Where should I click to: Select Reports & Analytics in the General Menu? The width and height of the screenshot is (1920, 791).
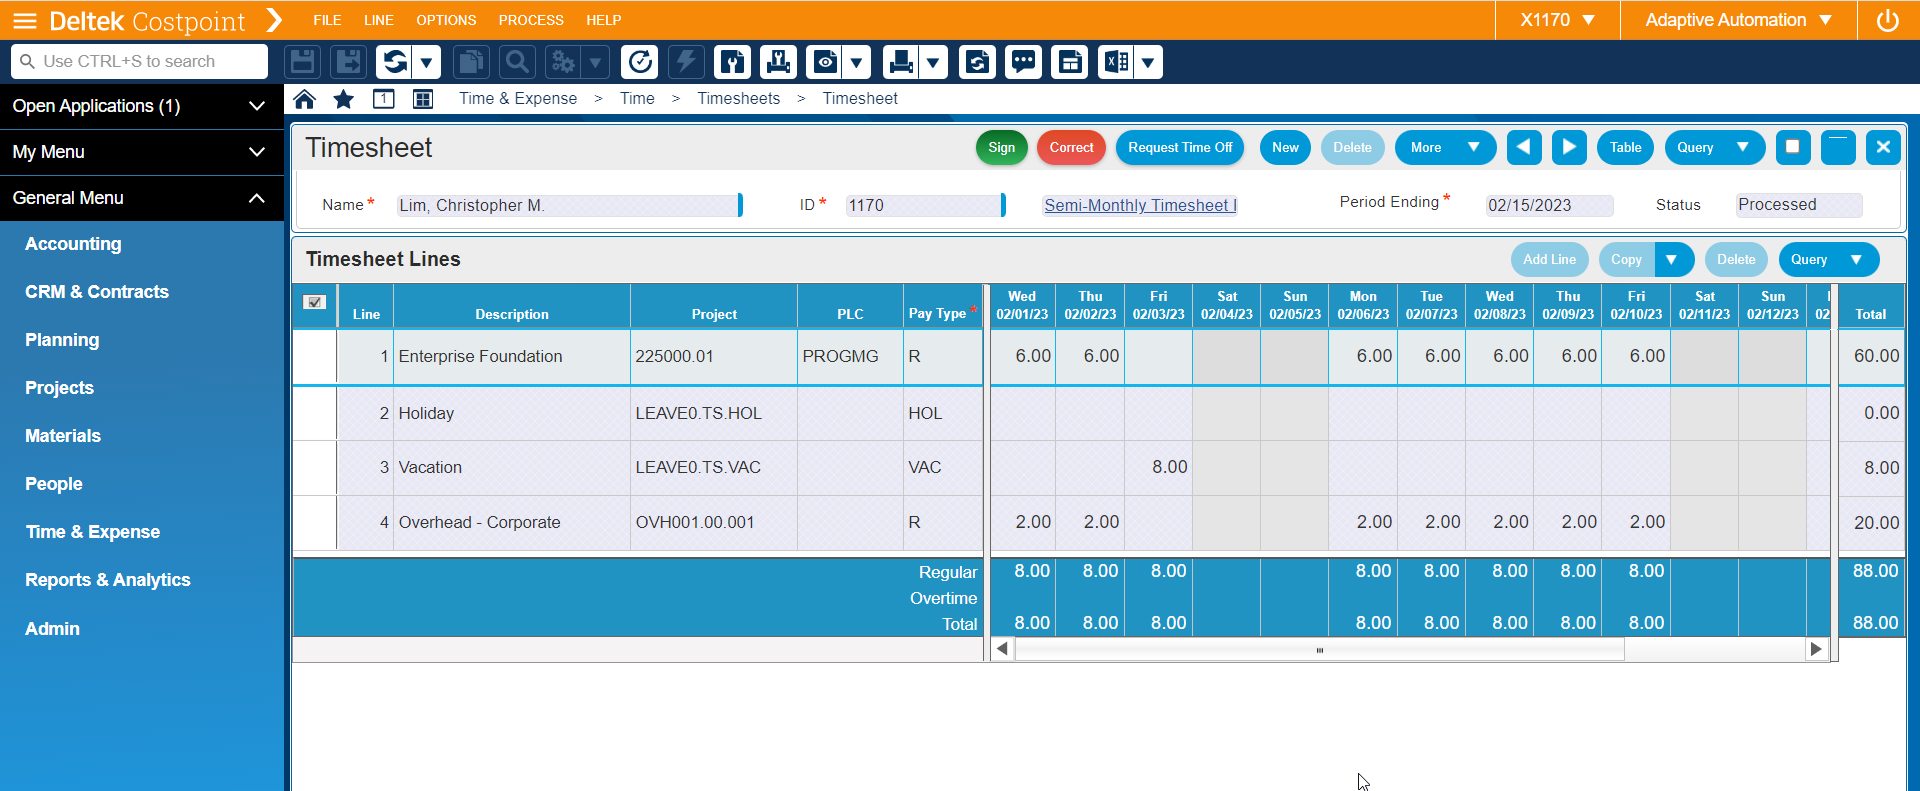tap(107, 580)
